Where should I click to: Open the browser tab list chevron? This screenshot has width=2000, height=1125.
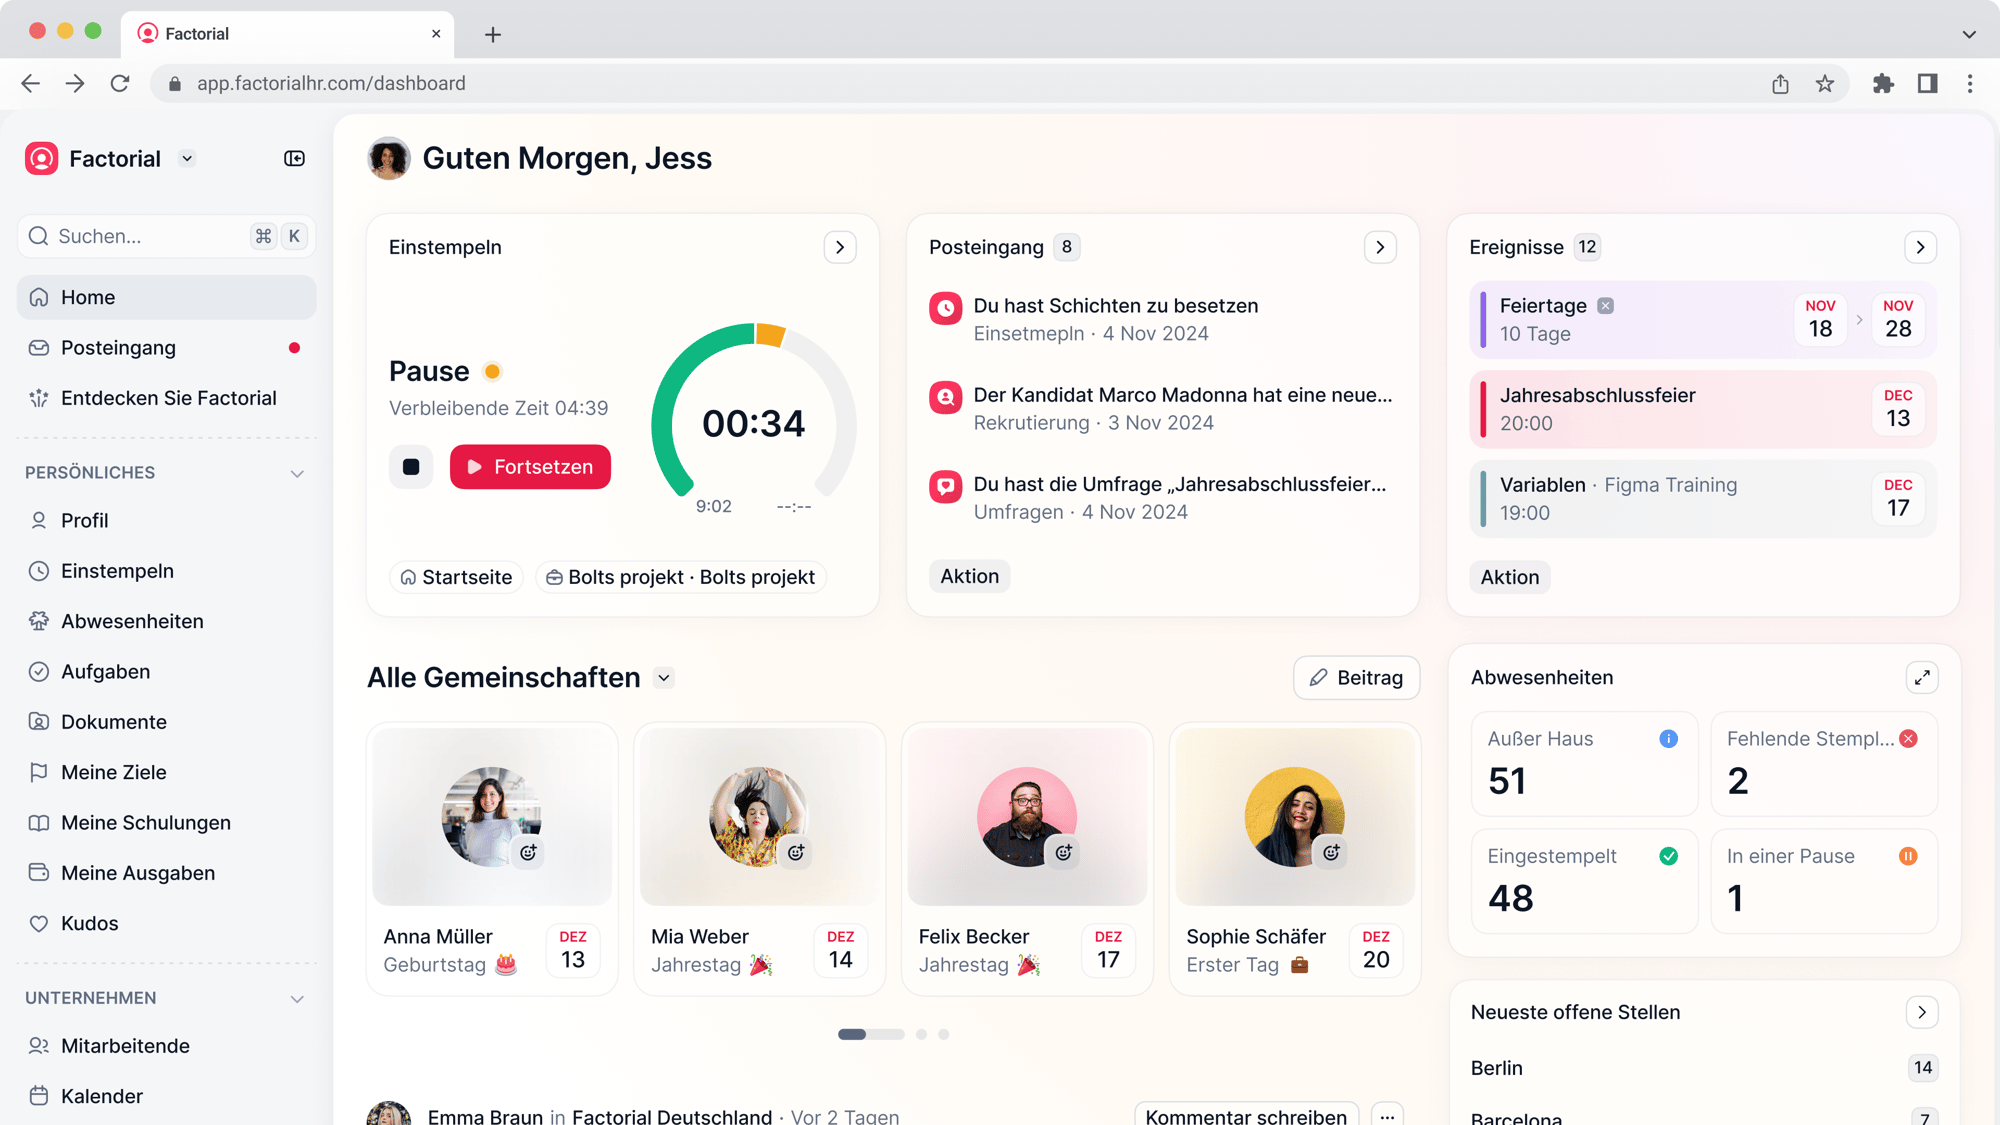(1969, 34)
